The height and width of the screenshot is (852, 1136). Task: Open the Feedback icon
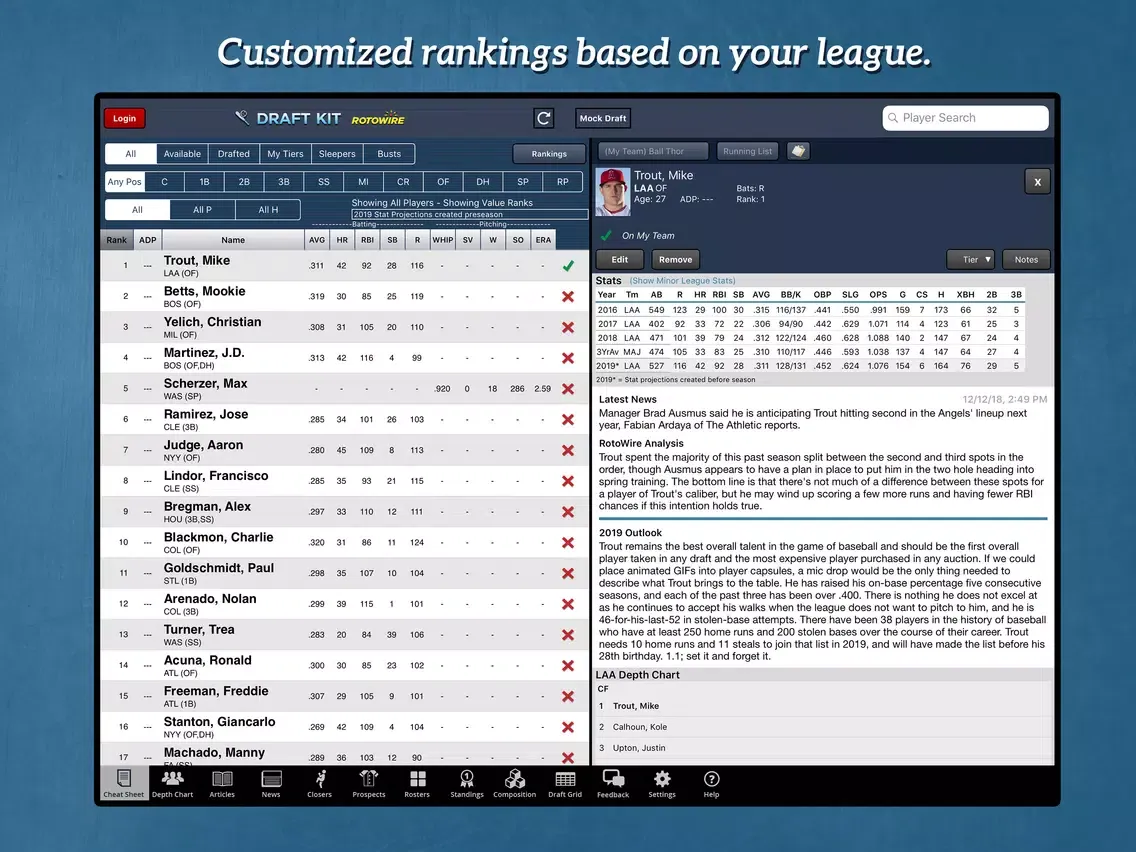click(613, 784)
